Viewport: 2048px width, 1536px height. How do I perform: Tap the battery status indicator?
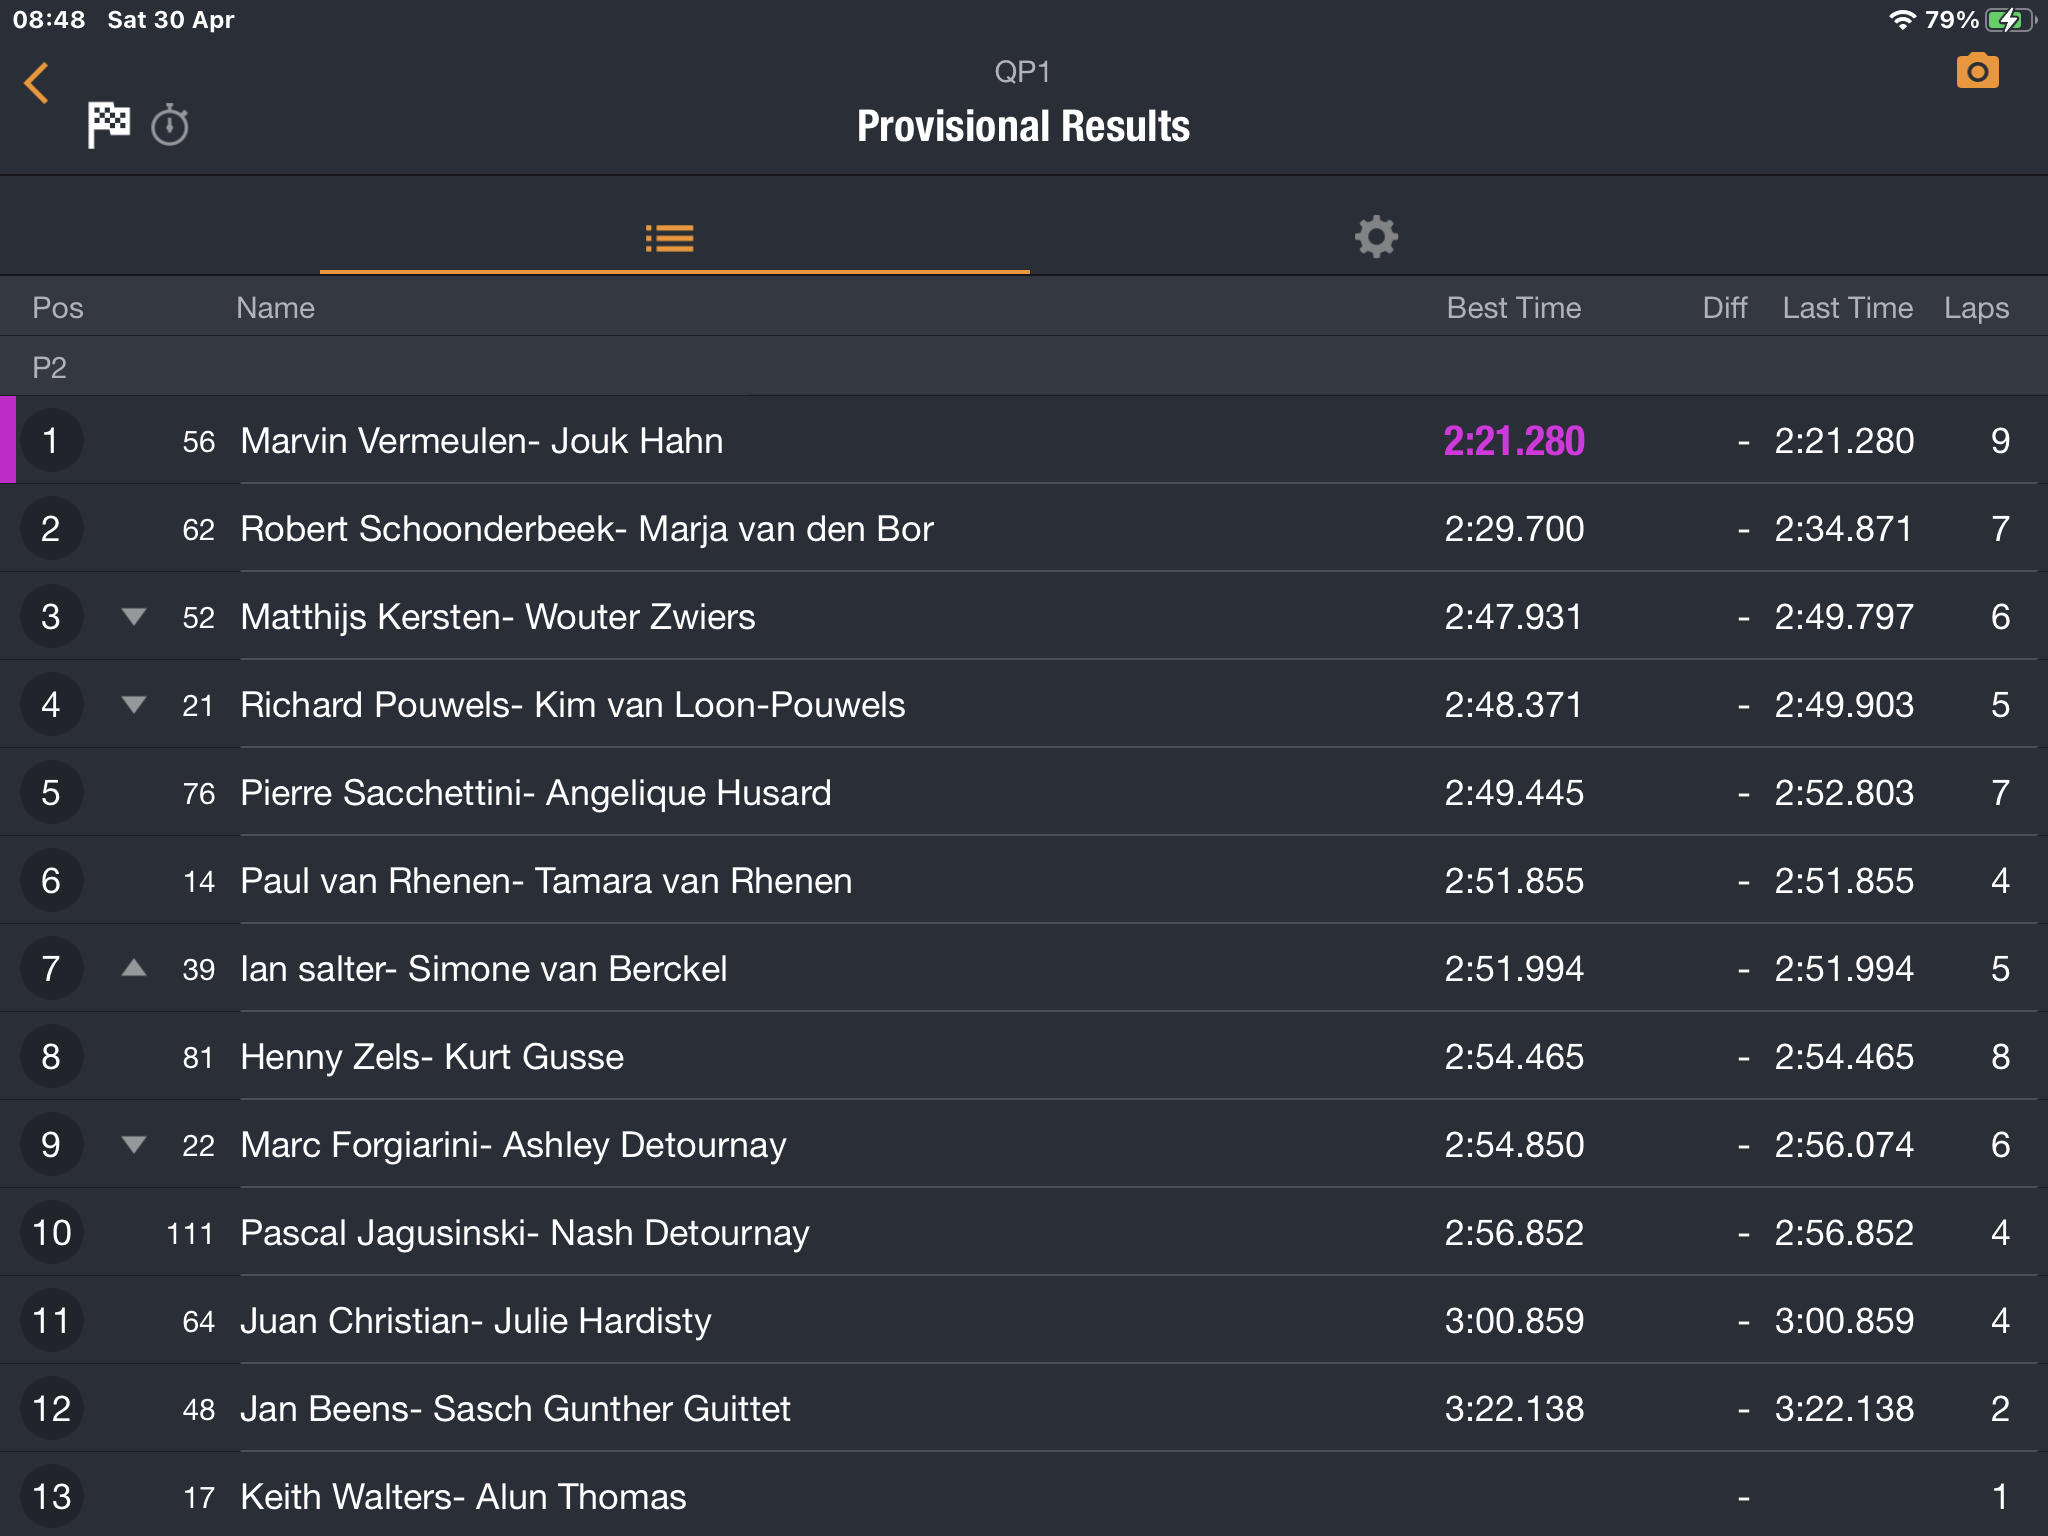2011,20
